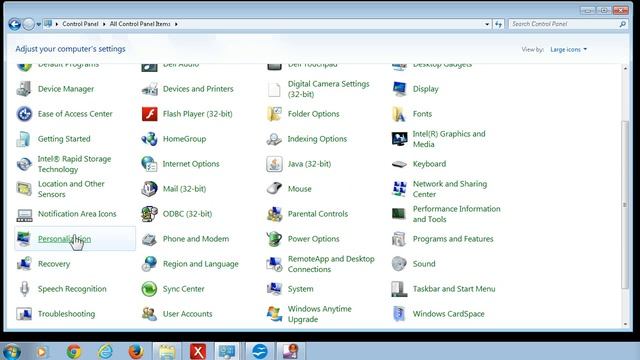Select Control Panel in the address breadcrumb
The image size is (640, 360).
point(80,24)
